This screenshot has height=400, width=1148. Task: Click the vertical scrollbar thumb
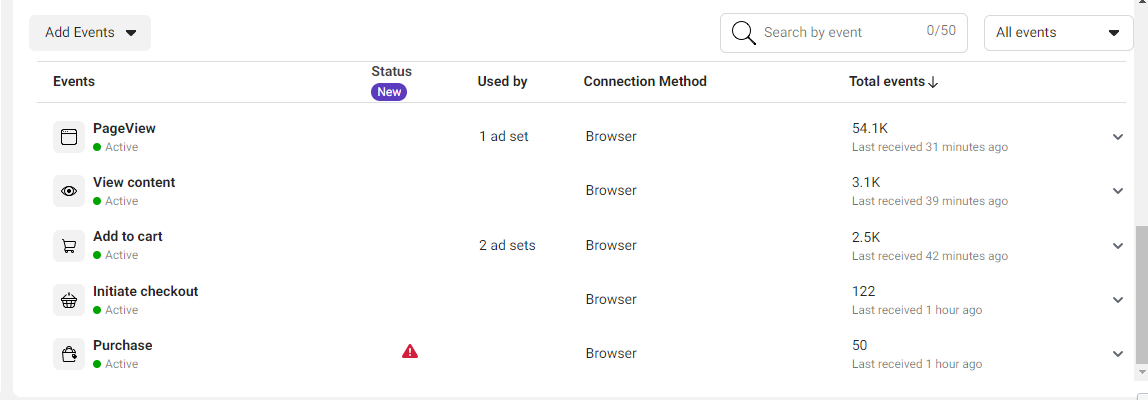pyautogui.click(x=1142, y=295)
